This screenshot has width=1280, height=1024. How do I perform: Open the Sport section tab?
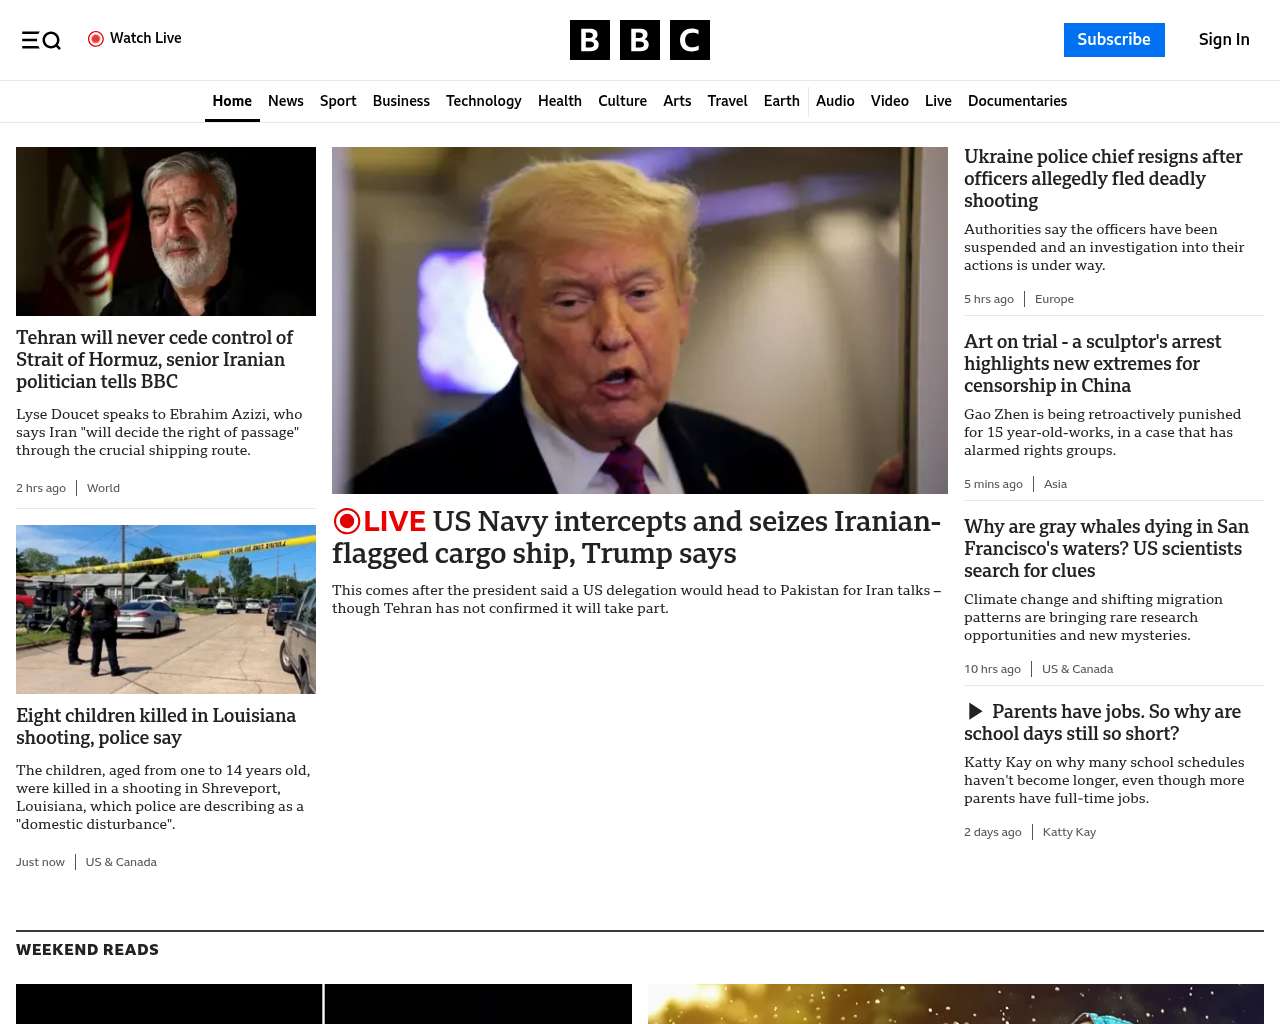coord(338,101)
